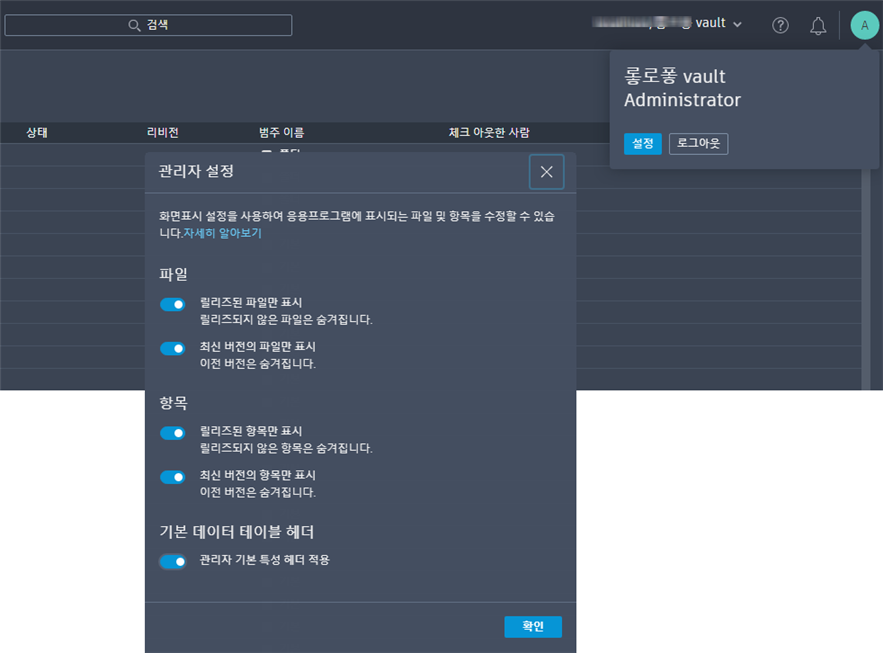Viewport: 883px width, 653px height.
Task: Click the 로그아웃 button
Action: [x=698, y=144]
